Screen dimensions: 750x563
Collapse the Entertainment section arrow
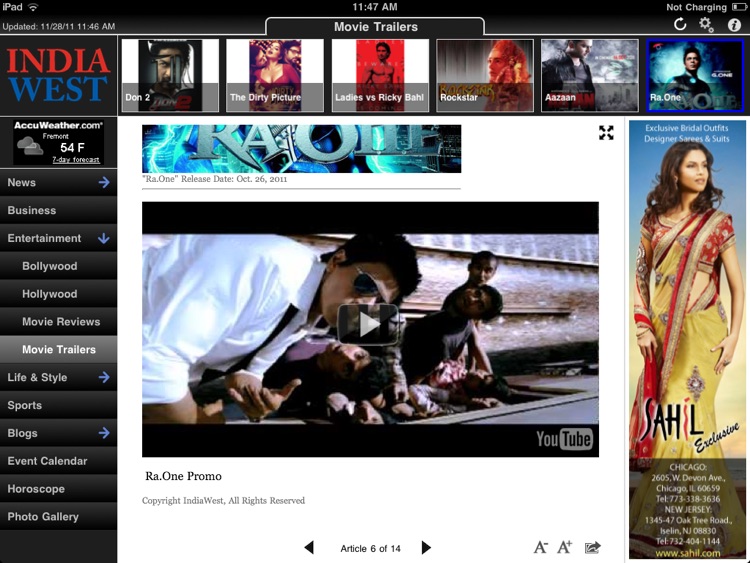point(104,238)
